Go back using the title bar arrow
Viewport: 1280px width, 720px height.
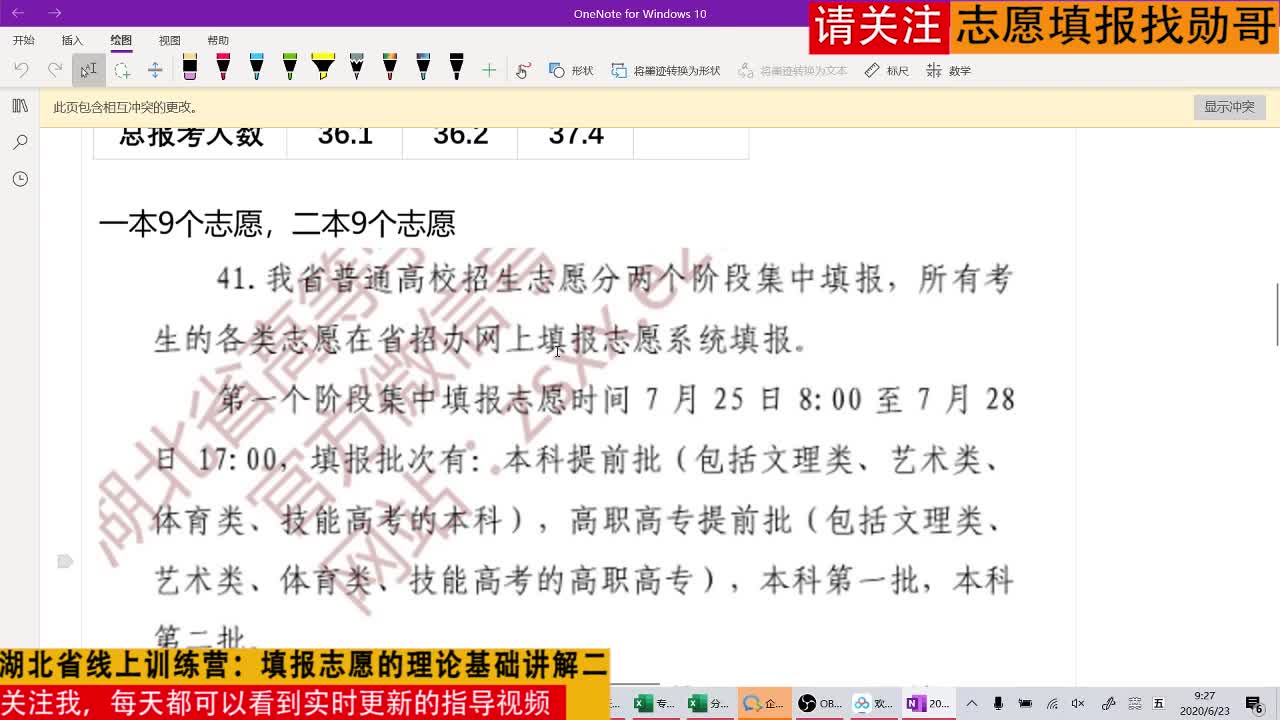[x=18, y=13]
